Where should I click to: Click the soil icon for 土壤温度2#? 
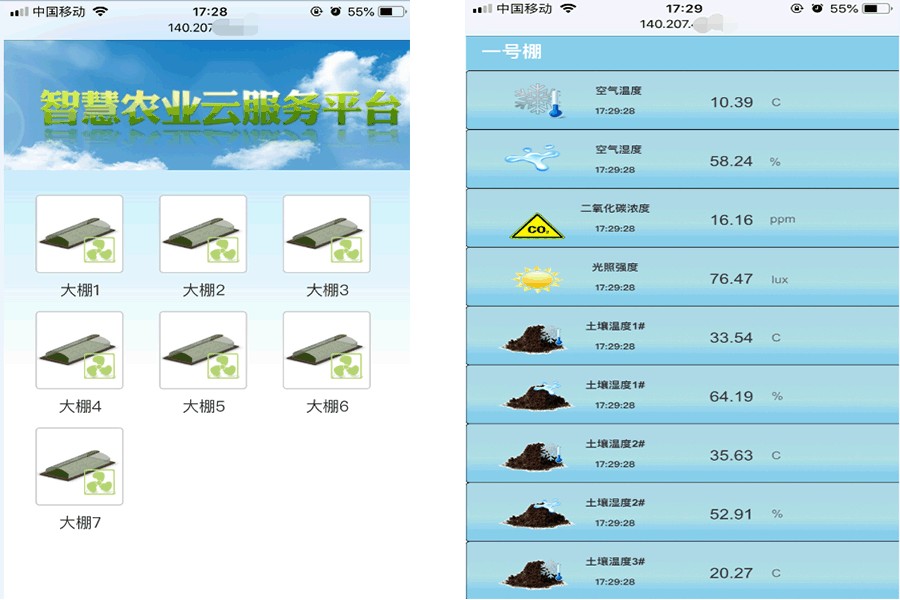coord(536,454)
